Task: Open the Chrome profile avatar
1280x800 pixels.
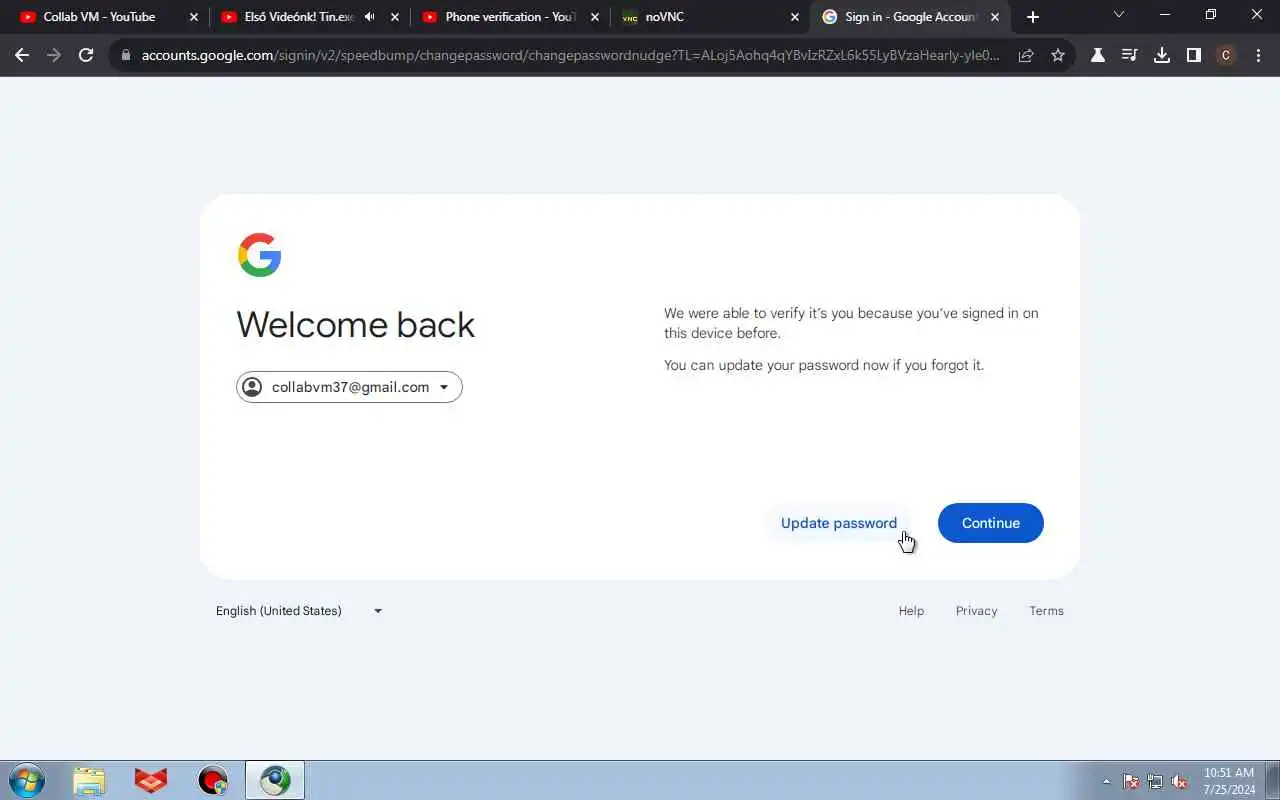Action: click(1226, 55)
